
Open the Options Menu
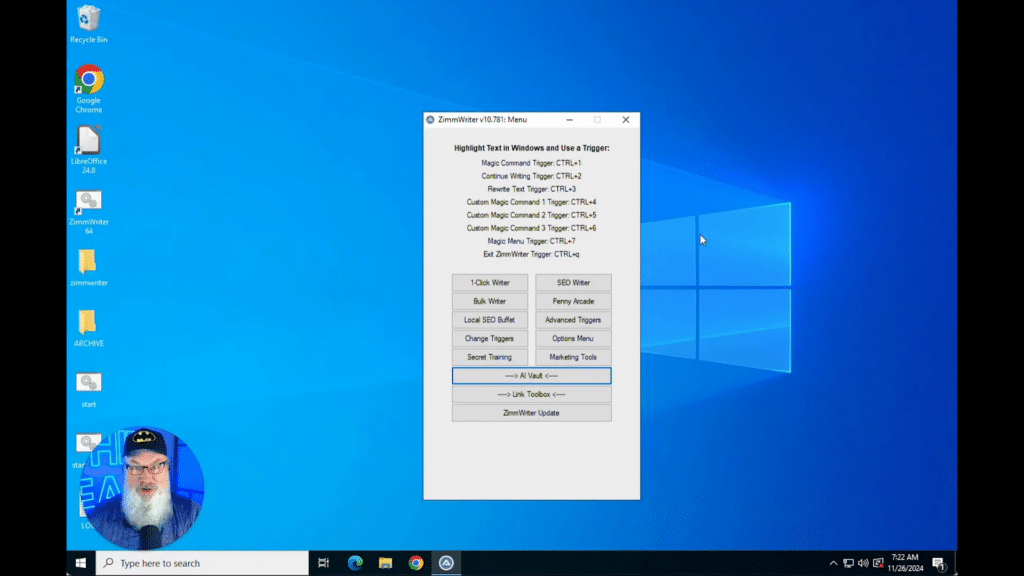pos(573,338)
